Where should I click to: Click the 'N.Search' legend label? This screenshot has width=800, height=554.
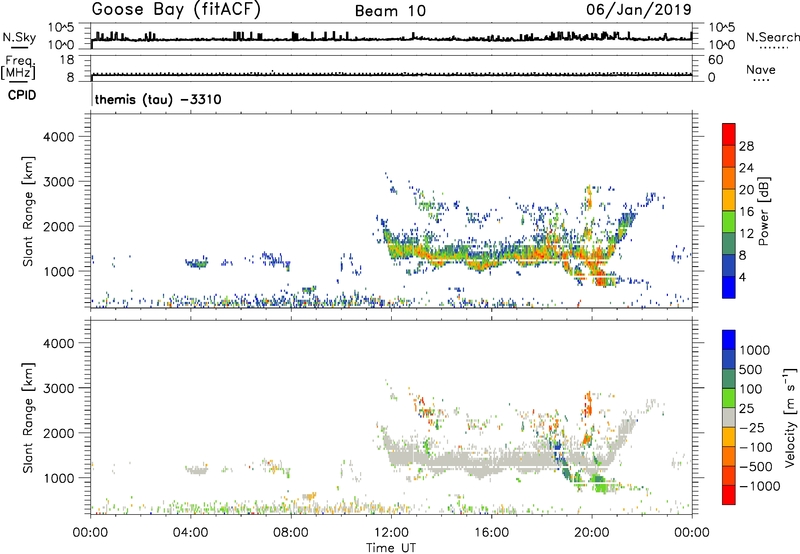pyautogui.click(x=773, y=37)
